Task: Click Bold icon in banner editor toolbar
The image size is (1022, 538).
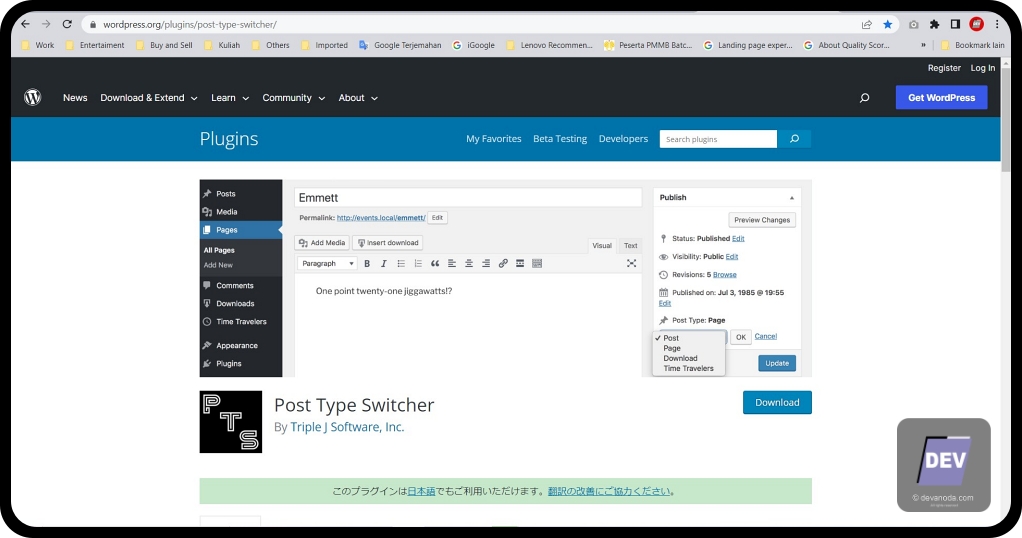Action: coord(367,263)
